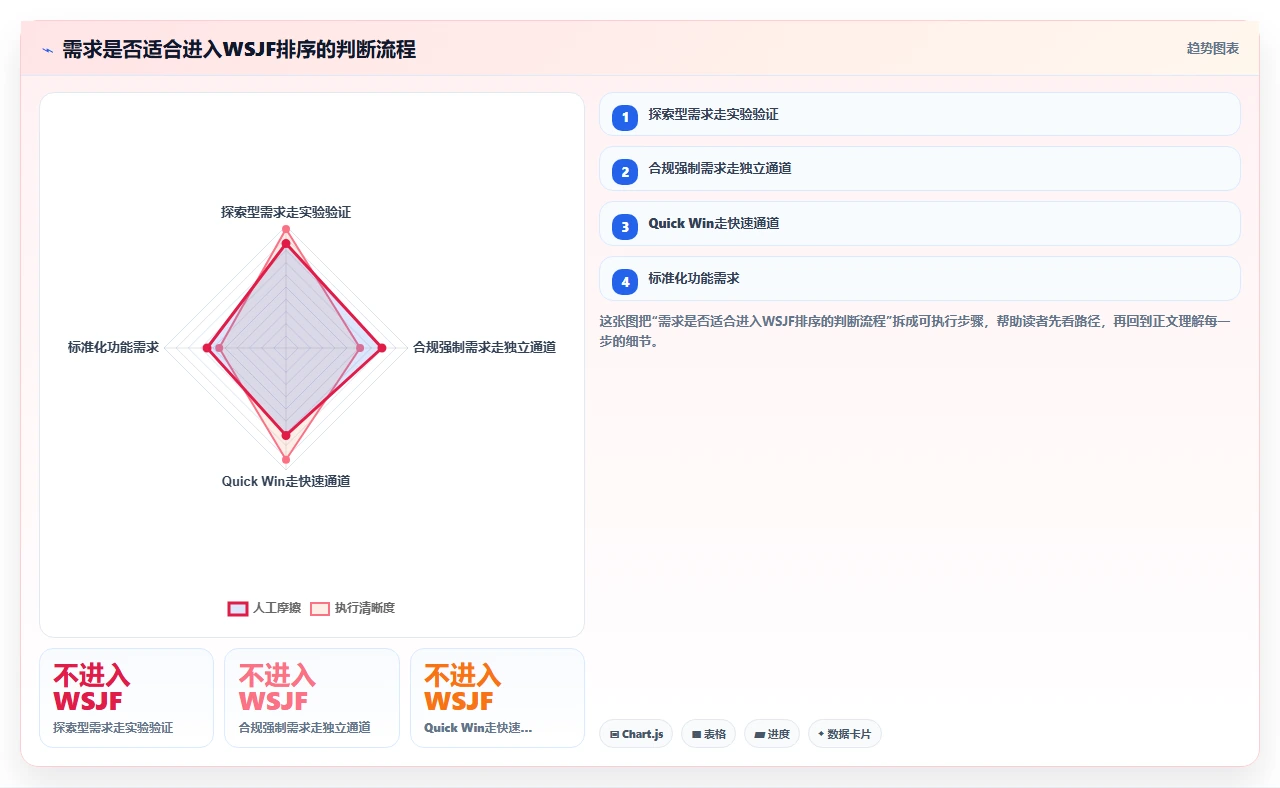Click the number 1 step badge

625,116
